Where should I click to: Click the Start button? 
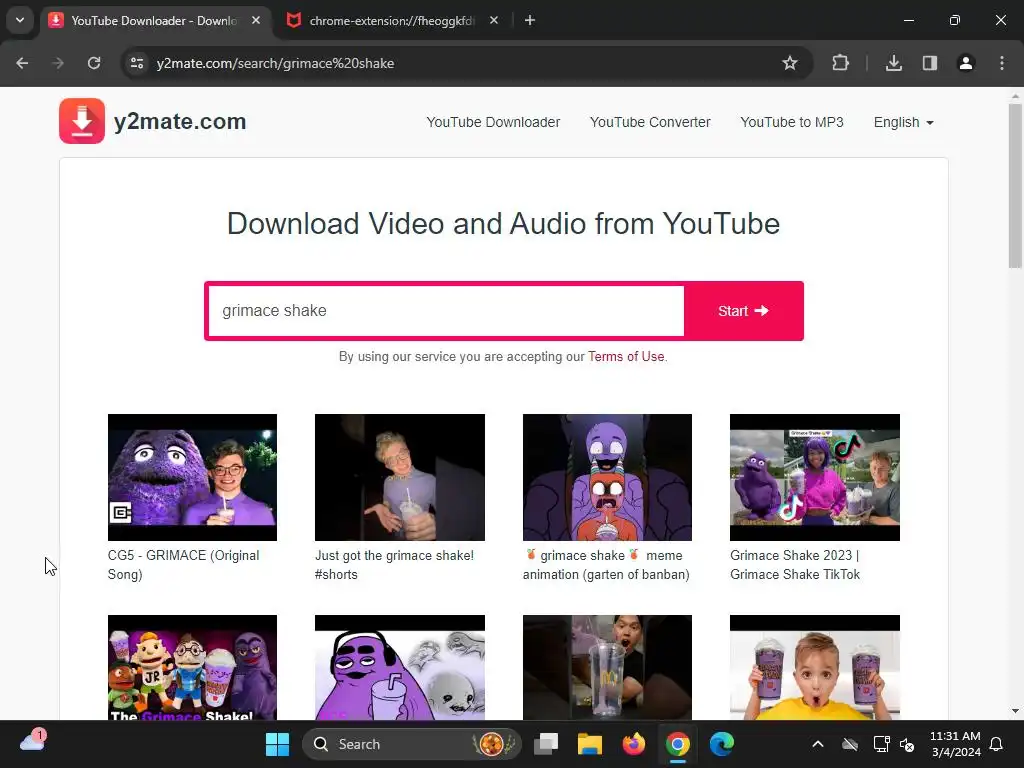[743, 311]
